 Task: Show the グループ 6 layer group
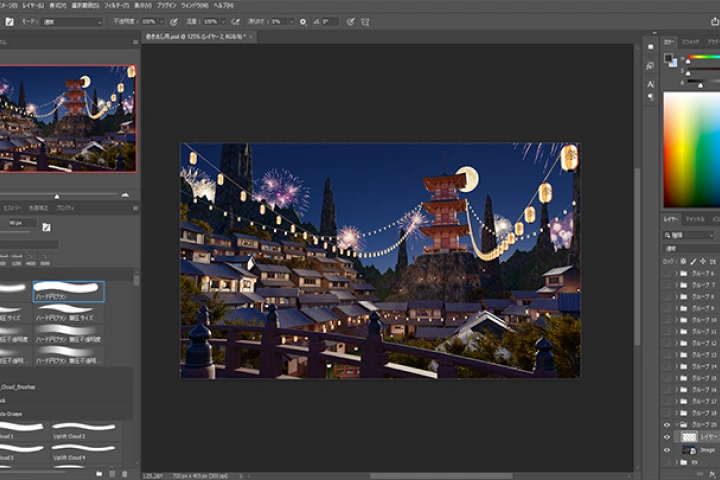(667, 273)
